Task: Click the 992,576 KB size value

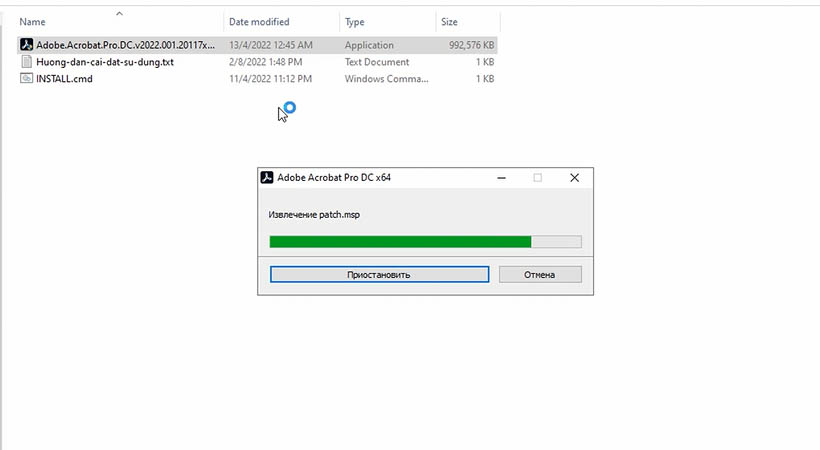Action: 471,45
